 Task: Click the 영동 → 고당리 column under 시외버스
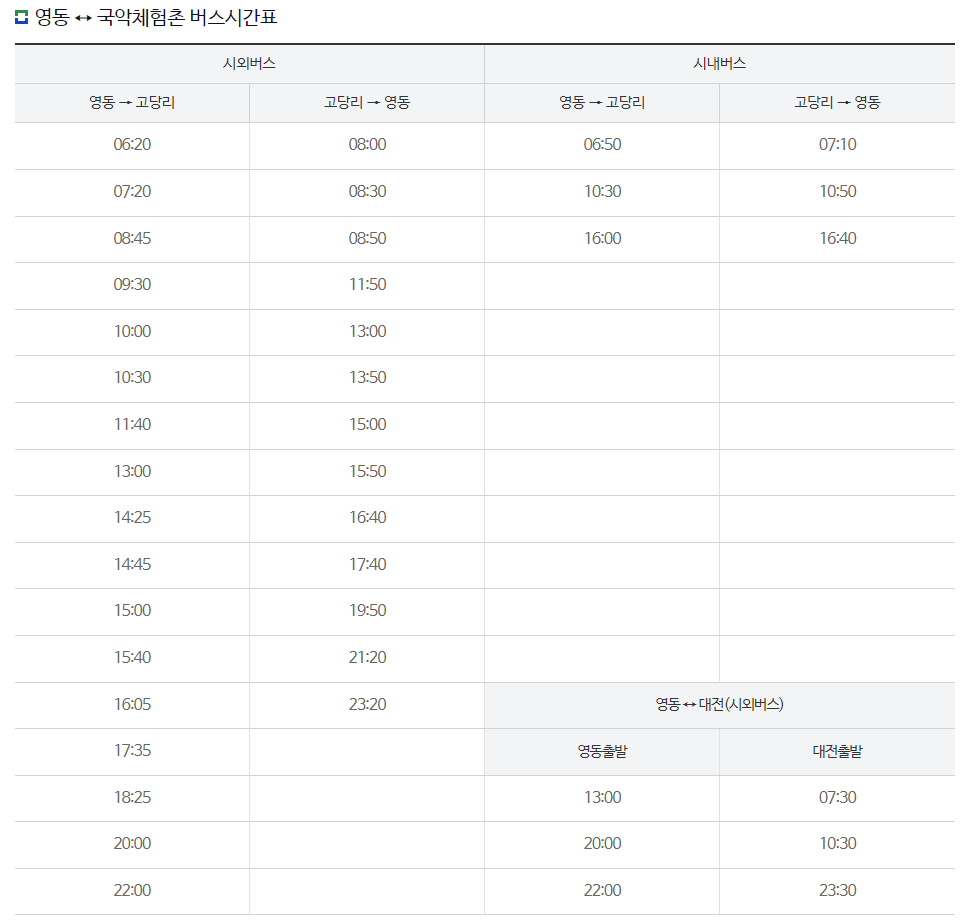(129, 102)
